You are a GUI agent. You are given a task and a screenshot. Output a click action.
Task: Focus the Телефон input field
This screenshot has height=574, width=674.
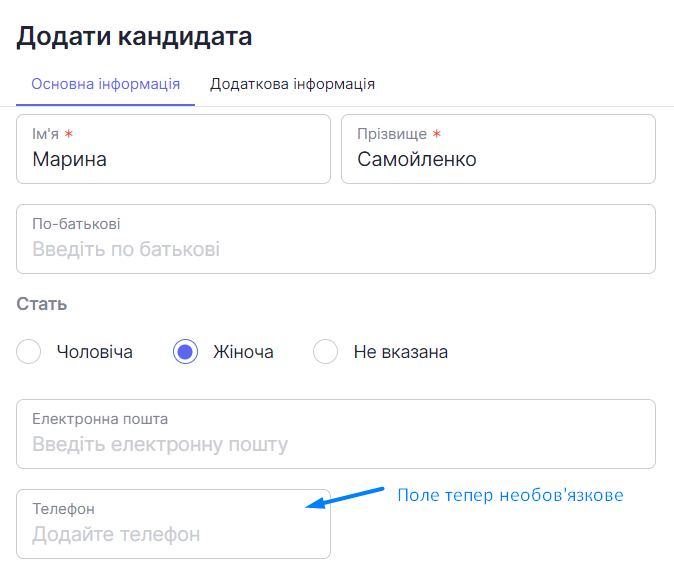(x=173, y=524)
